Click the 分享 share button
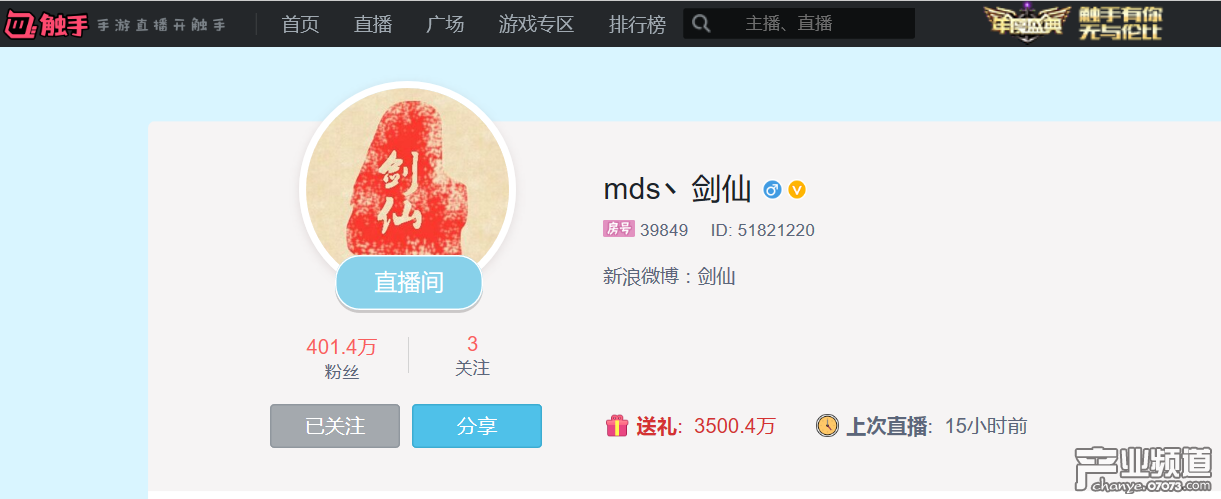Viewport: 1221px width, 499px height. click(477, 426)
